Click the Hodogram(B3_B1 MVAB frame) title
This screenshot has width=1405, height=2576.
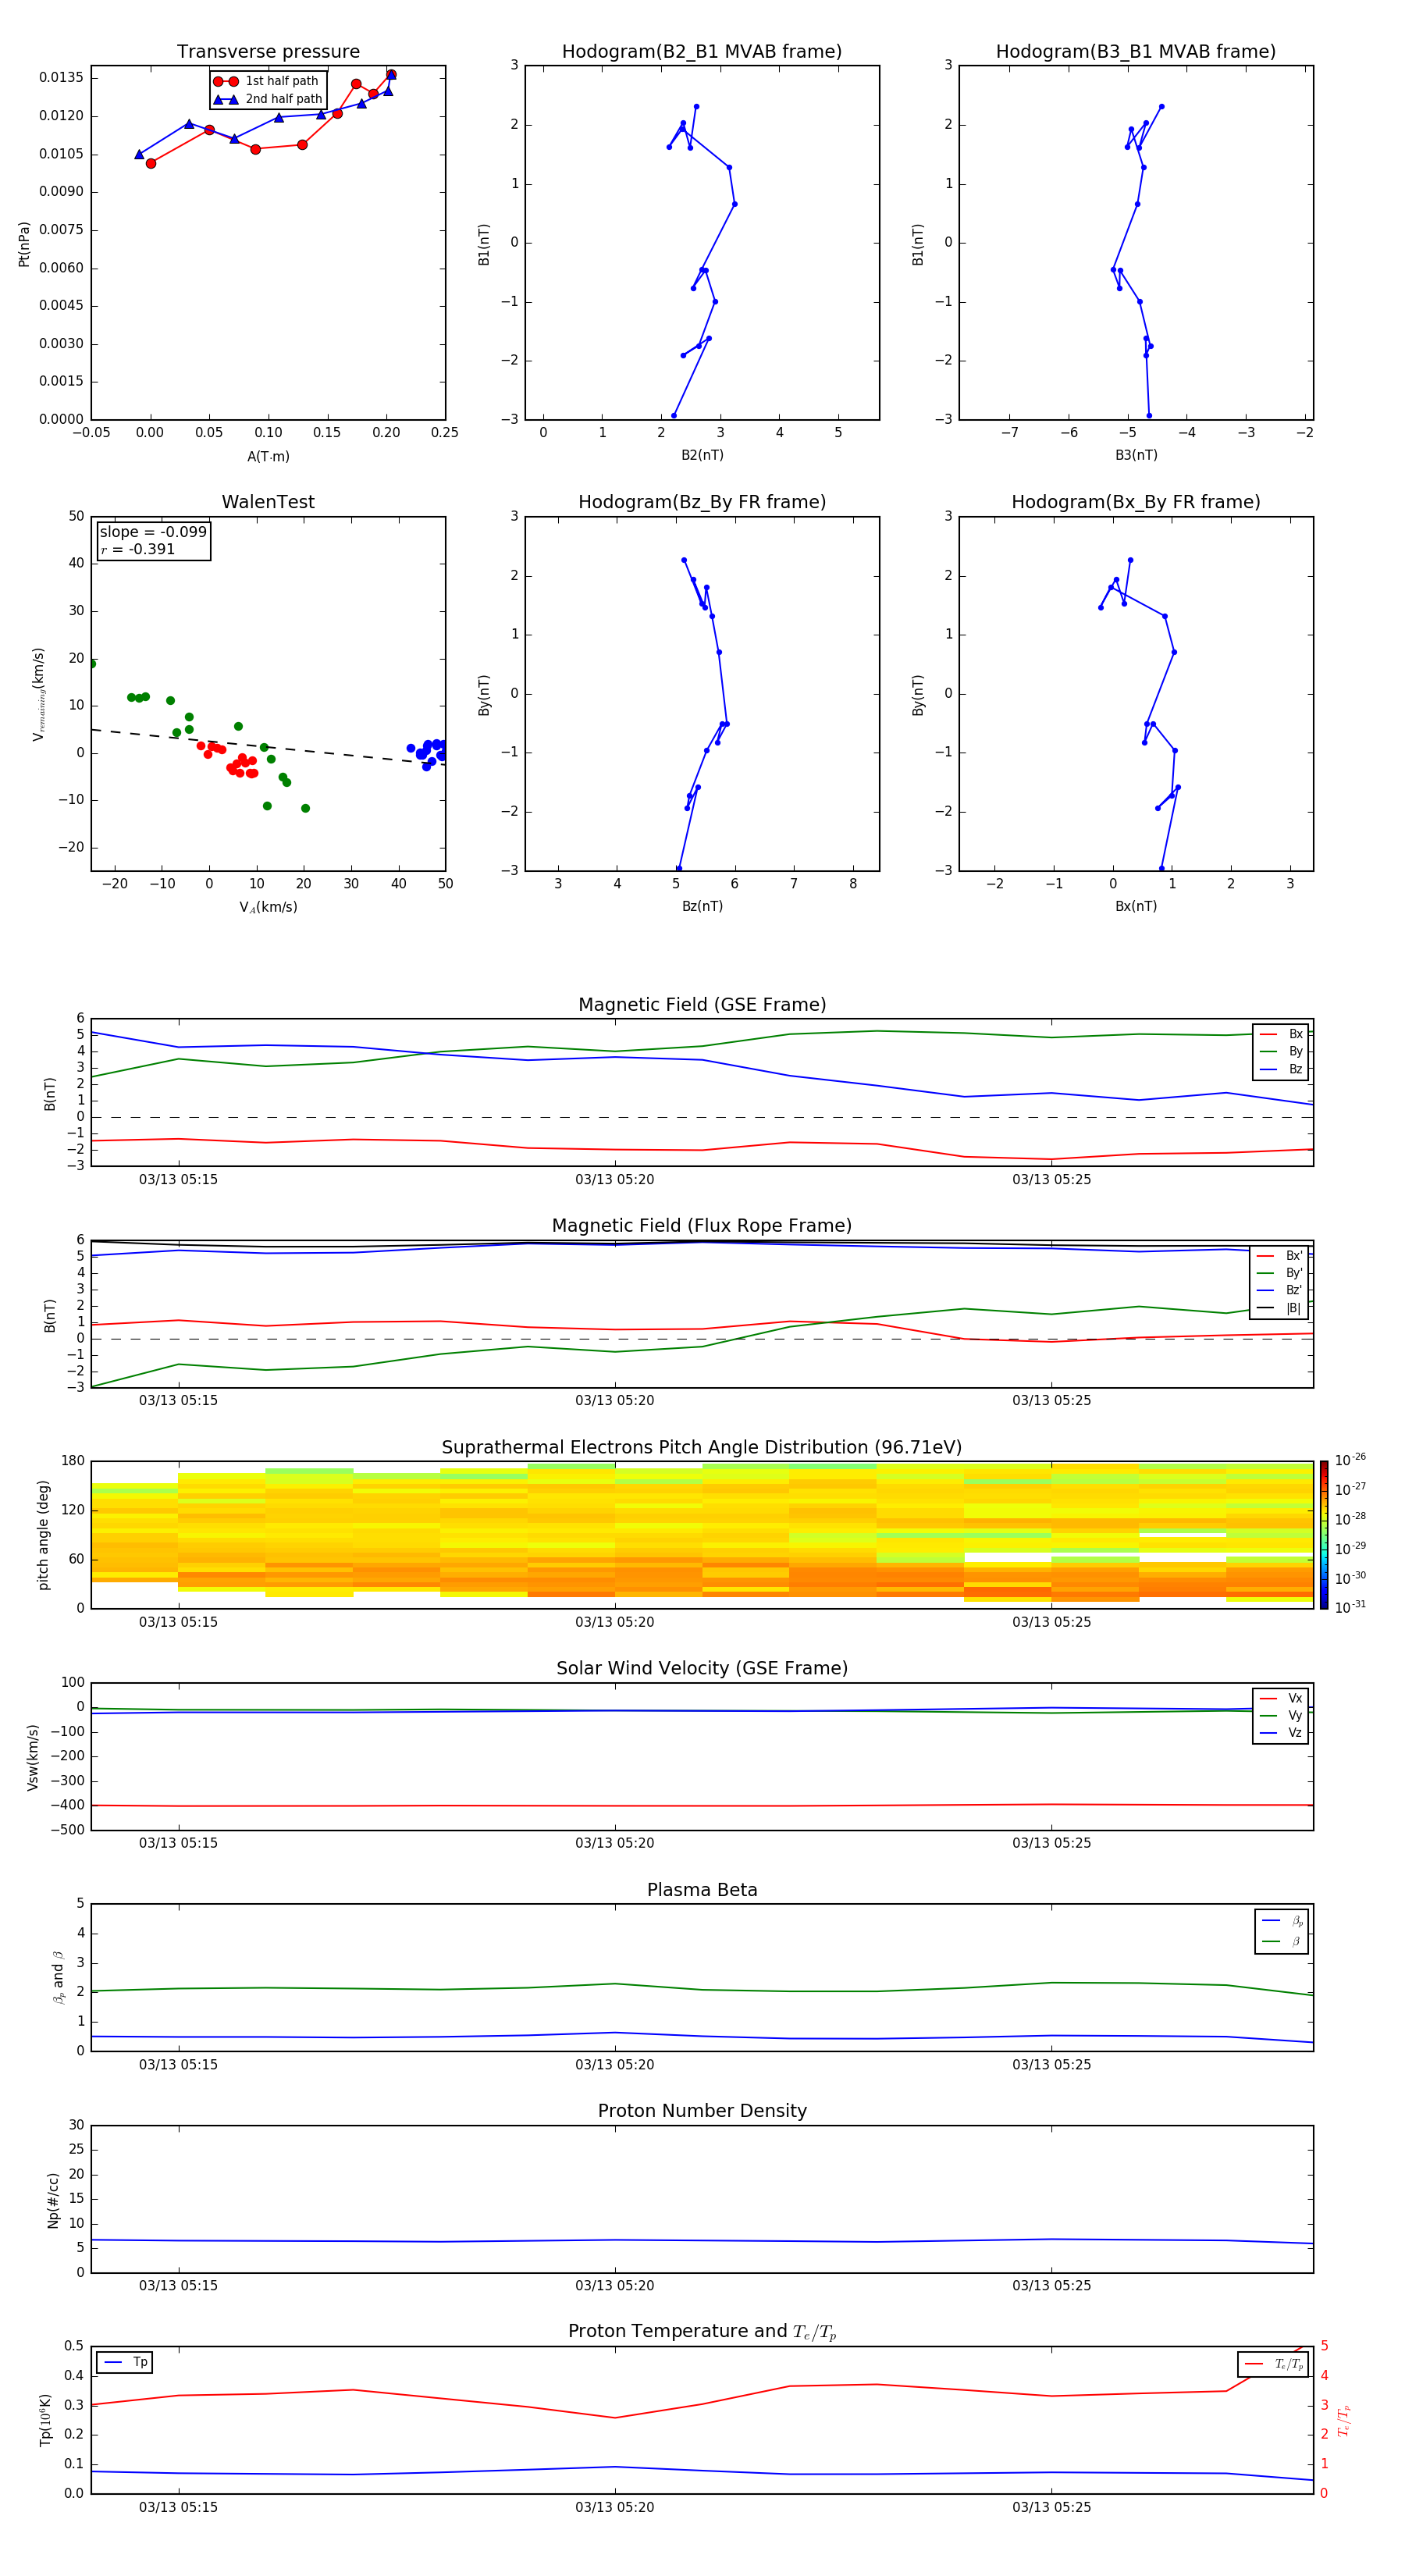(1135, 52)
